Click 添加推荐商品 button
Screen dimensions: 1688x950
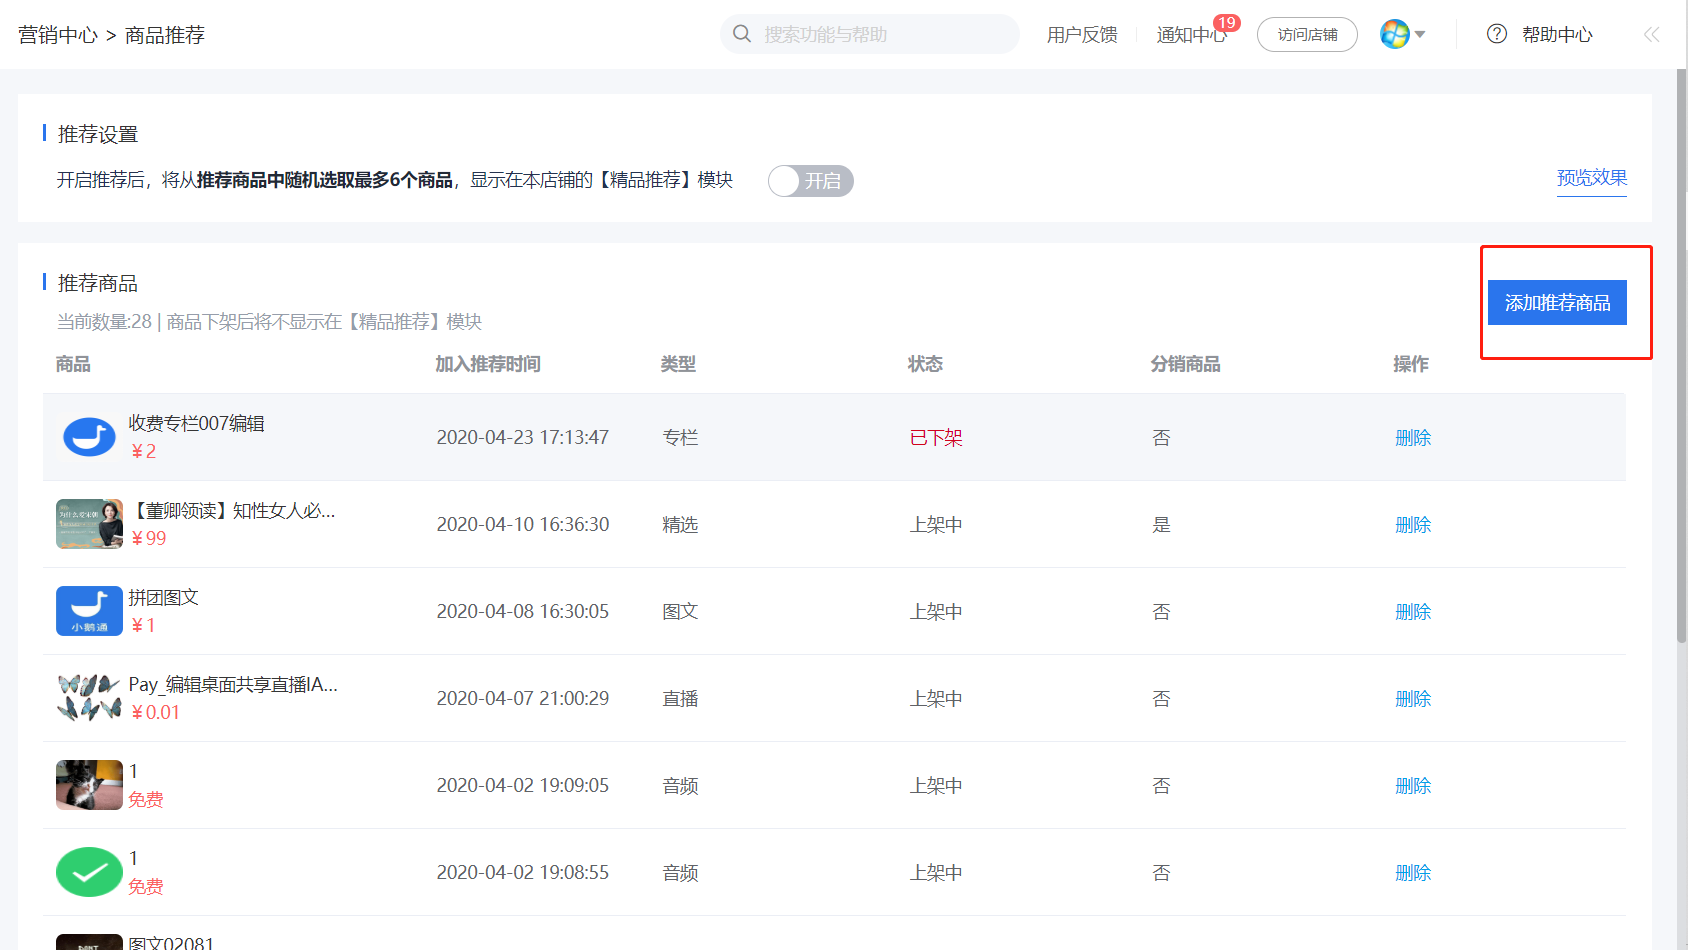[x=1557, y=303]
